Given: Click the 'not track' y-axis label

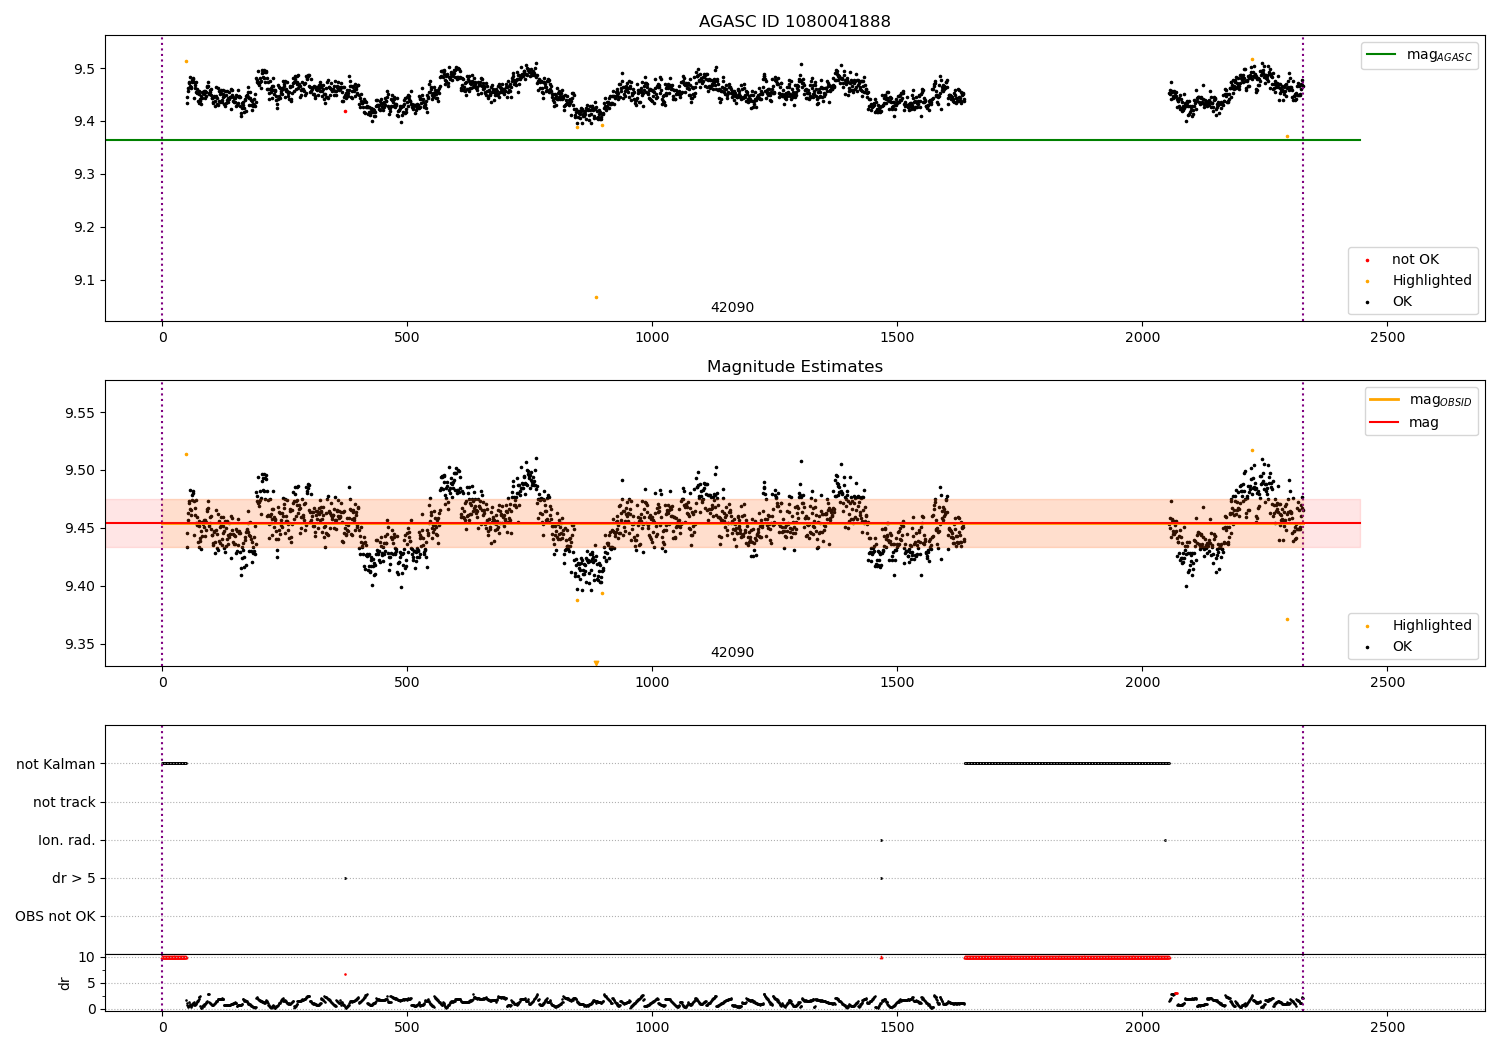Looking at the screenshot, I should point(64,802).
